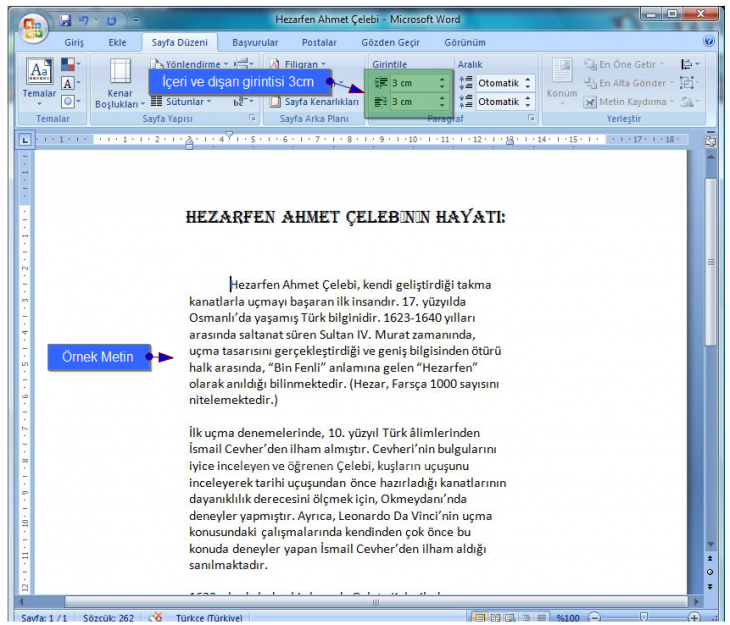730x625 pixels.
Task: Click Türkçe (Türkiye) language indicator
Action: pyautogui.click(x=209, y=618)
